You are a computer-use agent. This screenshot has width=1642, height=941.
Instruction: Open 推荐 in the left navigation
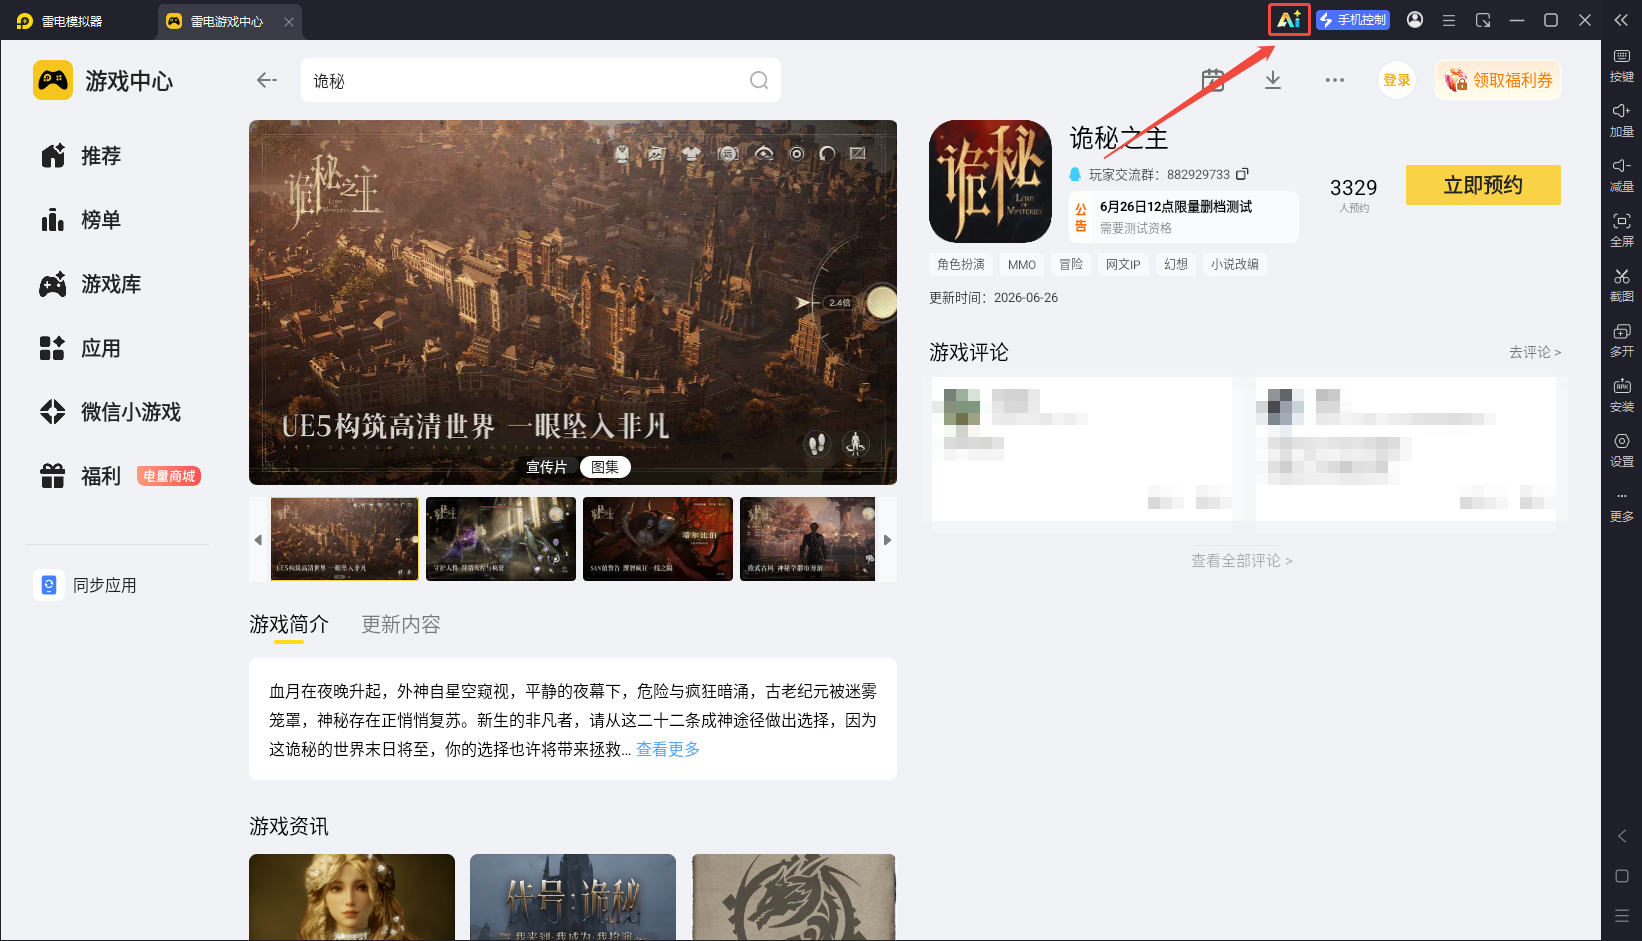click(82, 156)
